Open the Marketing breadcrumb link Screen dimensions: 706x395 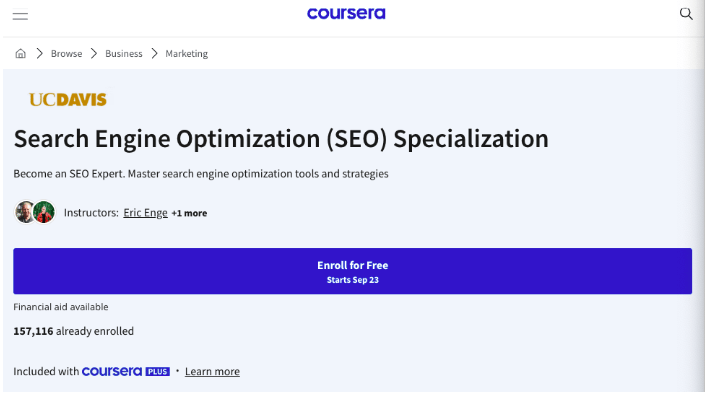(x=186, y=54)
